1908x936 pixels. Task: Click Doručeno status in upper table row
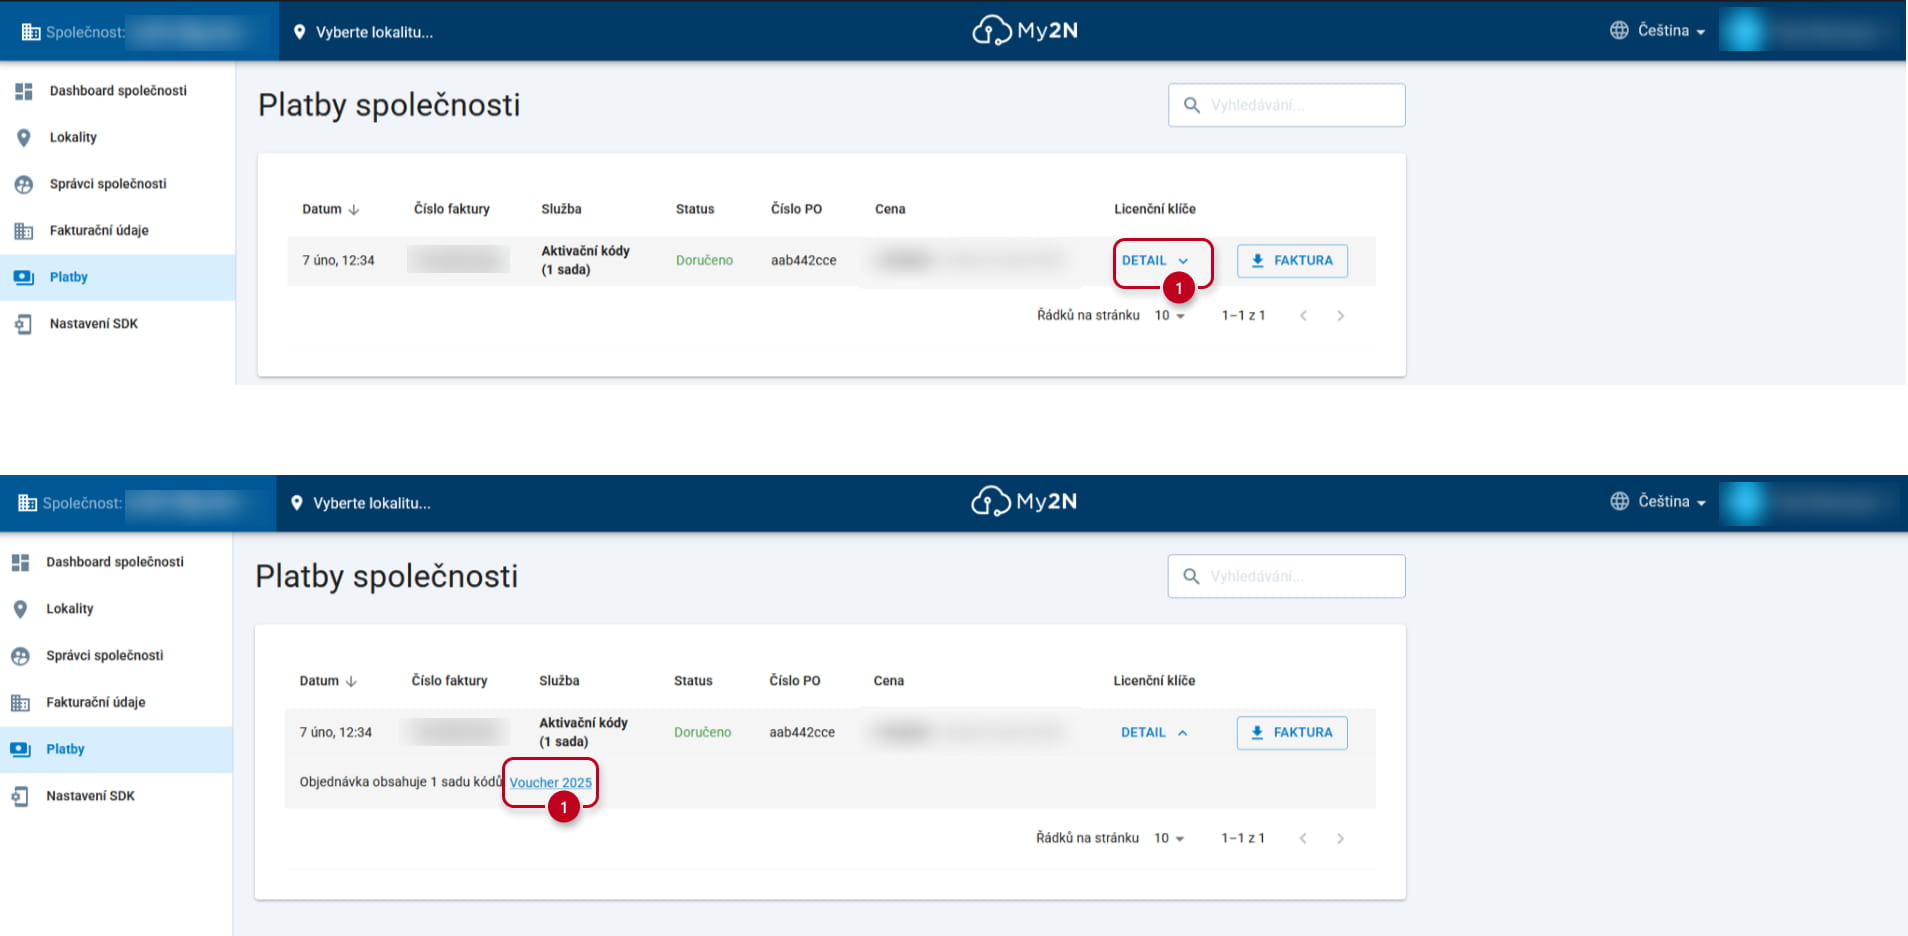pyautogui.click(x=704, y=261)
